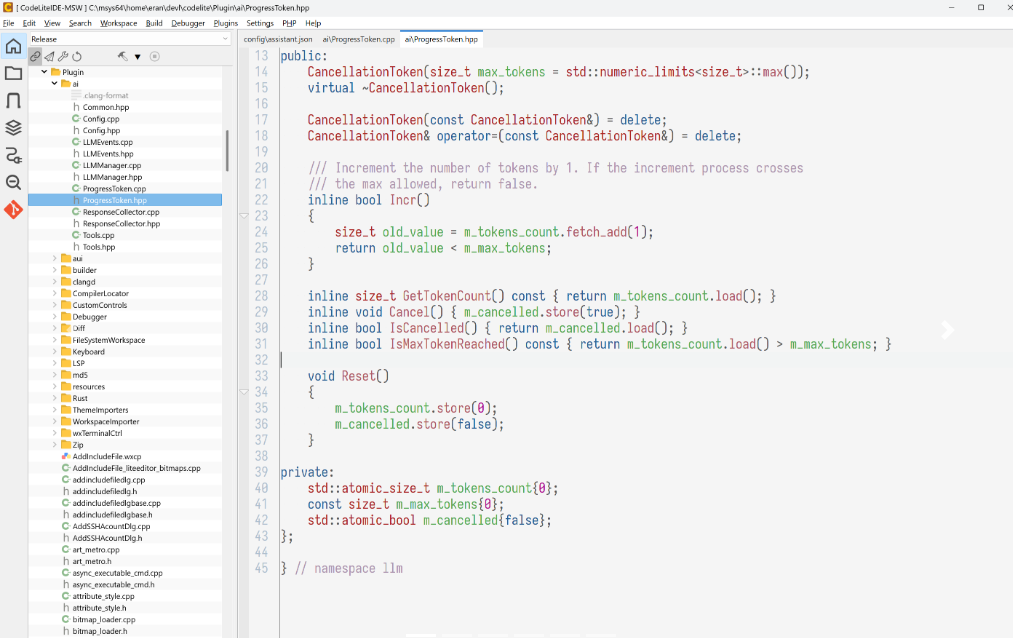The width and height of the screenshot is (1013, 638).
Task: Open the folder explorer sidebar icon
Action: coord(13,73)
